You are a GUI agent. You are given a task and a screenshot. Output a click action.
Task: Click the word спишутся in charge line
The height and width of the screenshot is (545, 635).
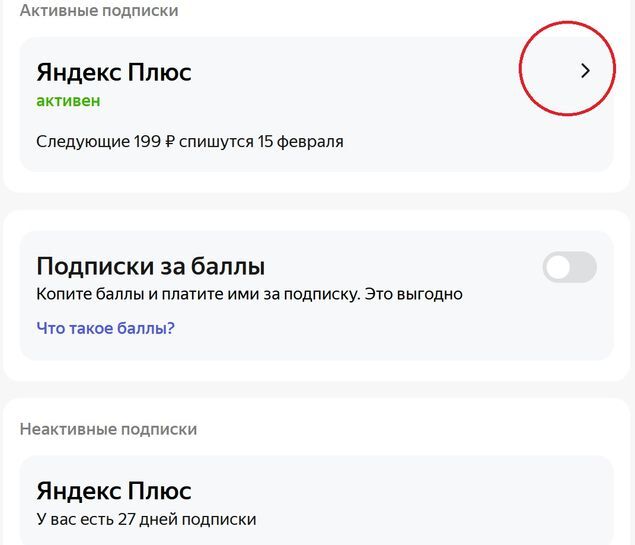[x=216, y=141]
